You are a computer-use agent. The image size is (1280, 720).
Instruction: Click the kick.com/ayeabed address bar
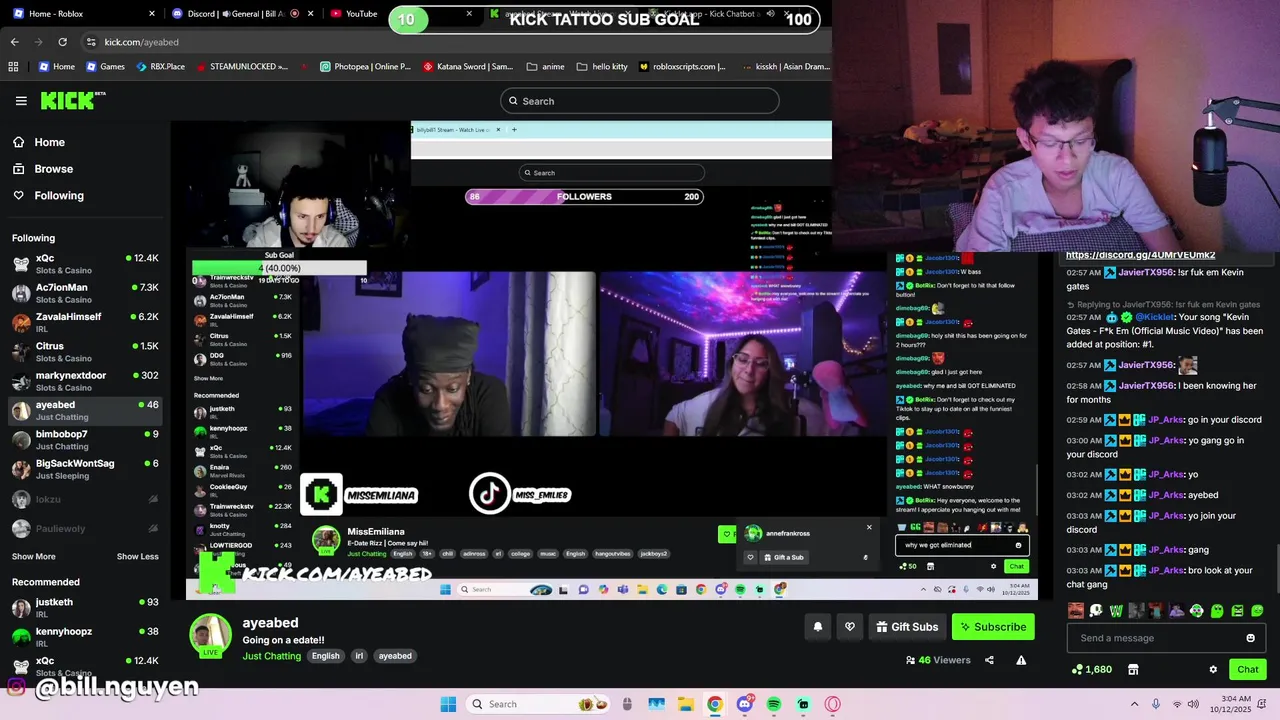[141, 42]
